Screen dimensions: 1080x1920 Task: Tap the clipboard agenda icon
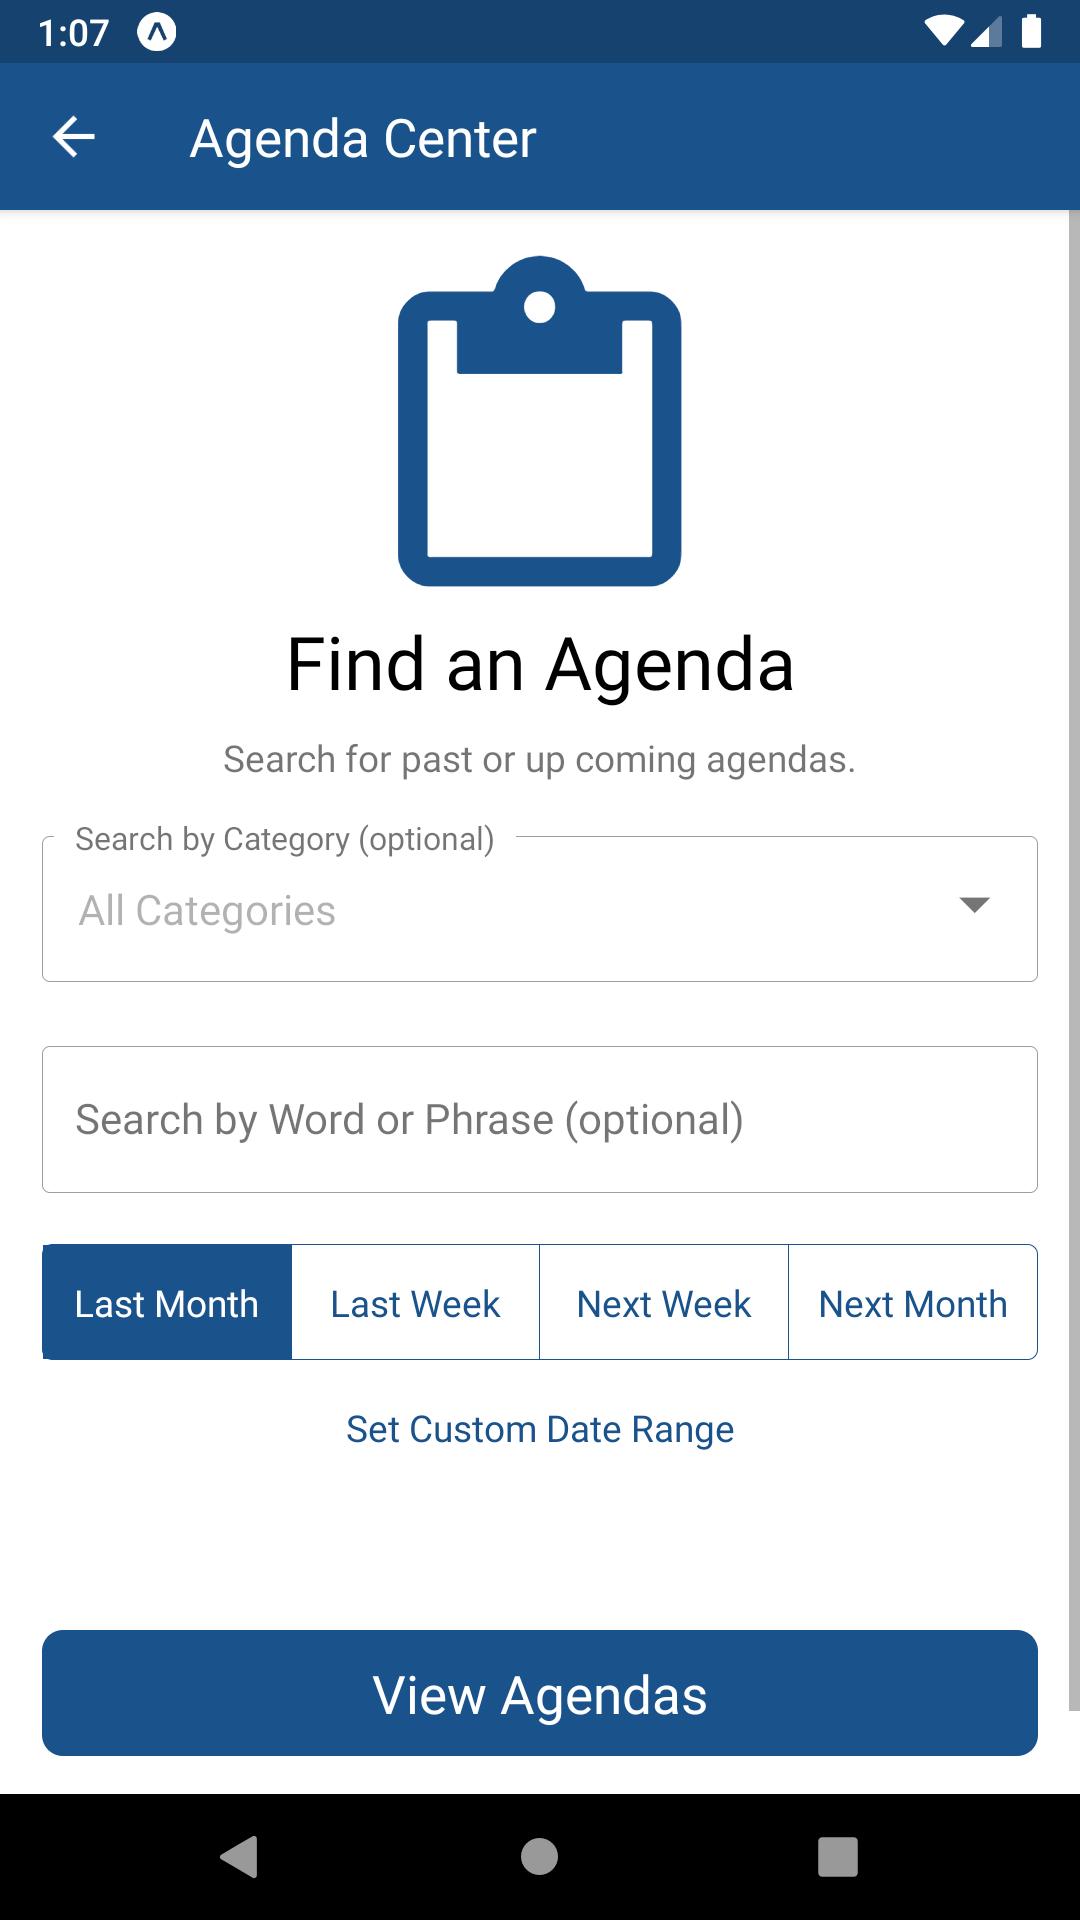pos(540,421)
